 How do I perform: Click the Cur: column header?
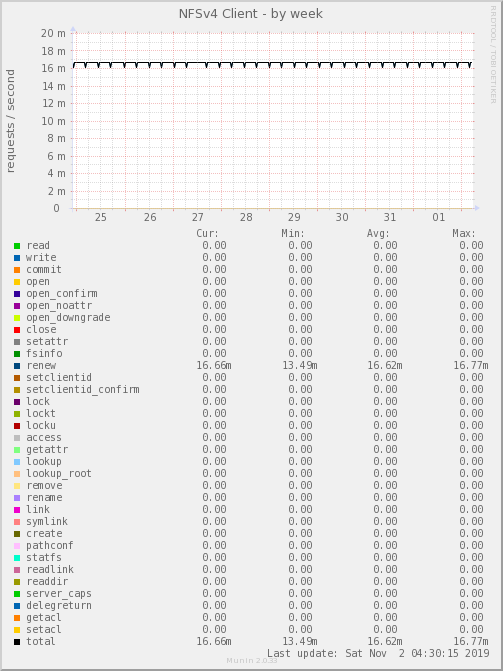click(x=208, y=234)
